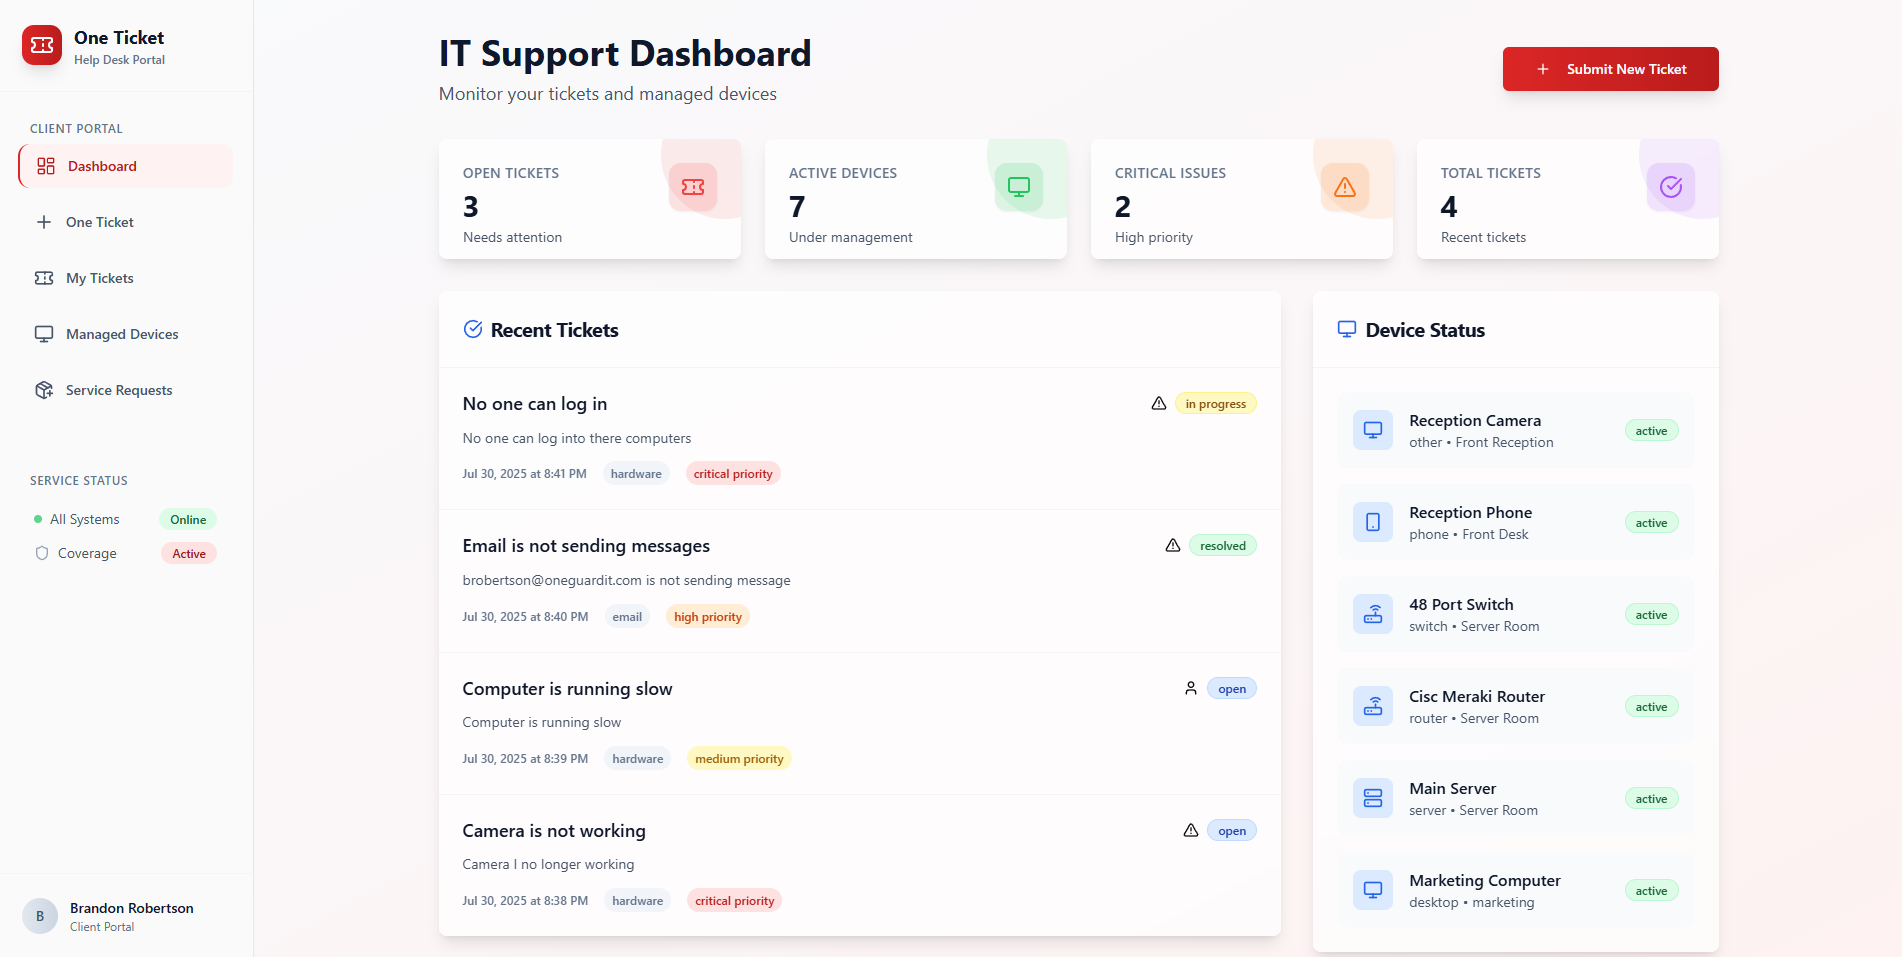Click the Online badge beside All Systems
This screenshot has height=957, width=1902.
[188, 519]
